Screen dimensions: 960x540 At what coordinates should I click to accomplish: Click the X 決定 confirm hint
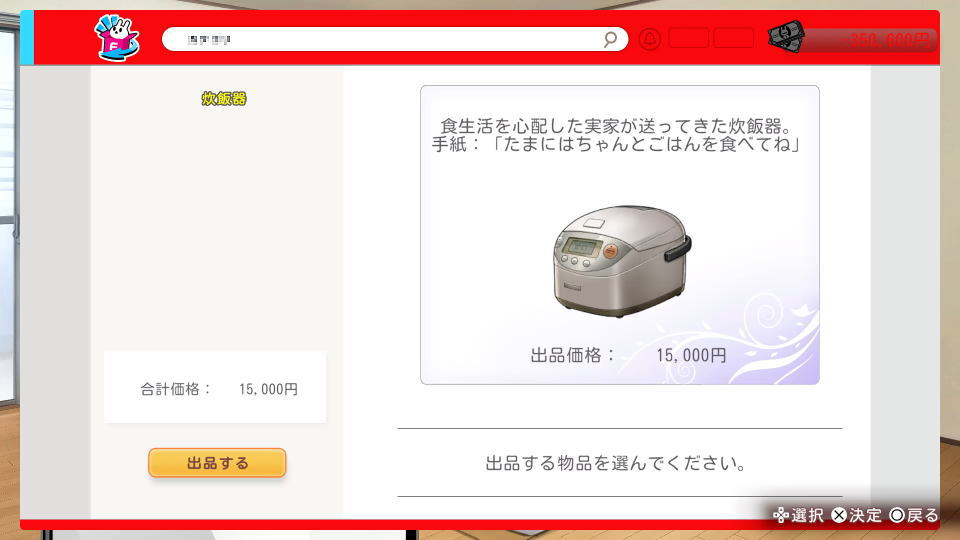[857, 516]
